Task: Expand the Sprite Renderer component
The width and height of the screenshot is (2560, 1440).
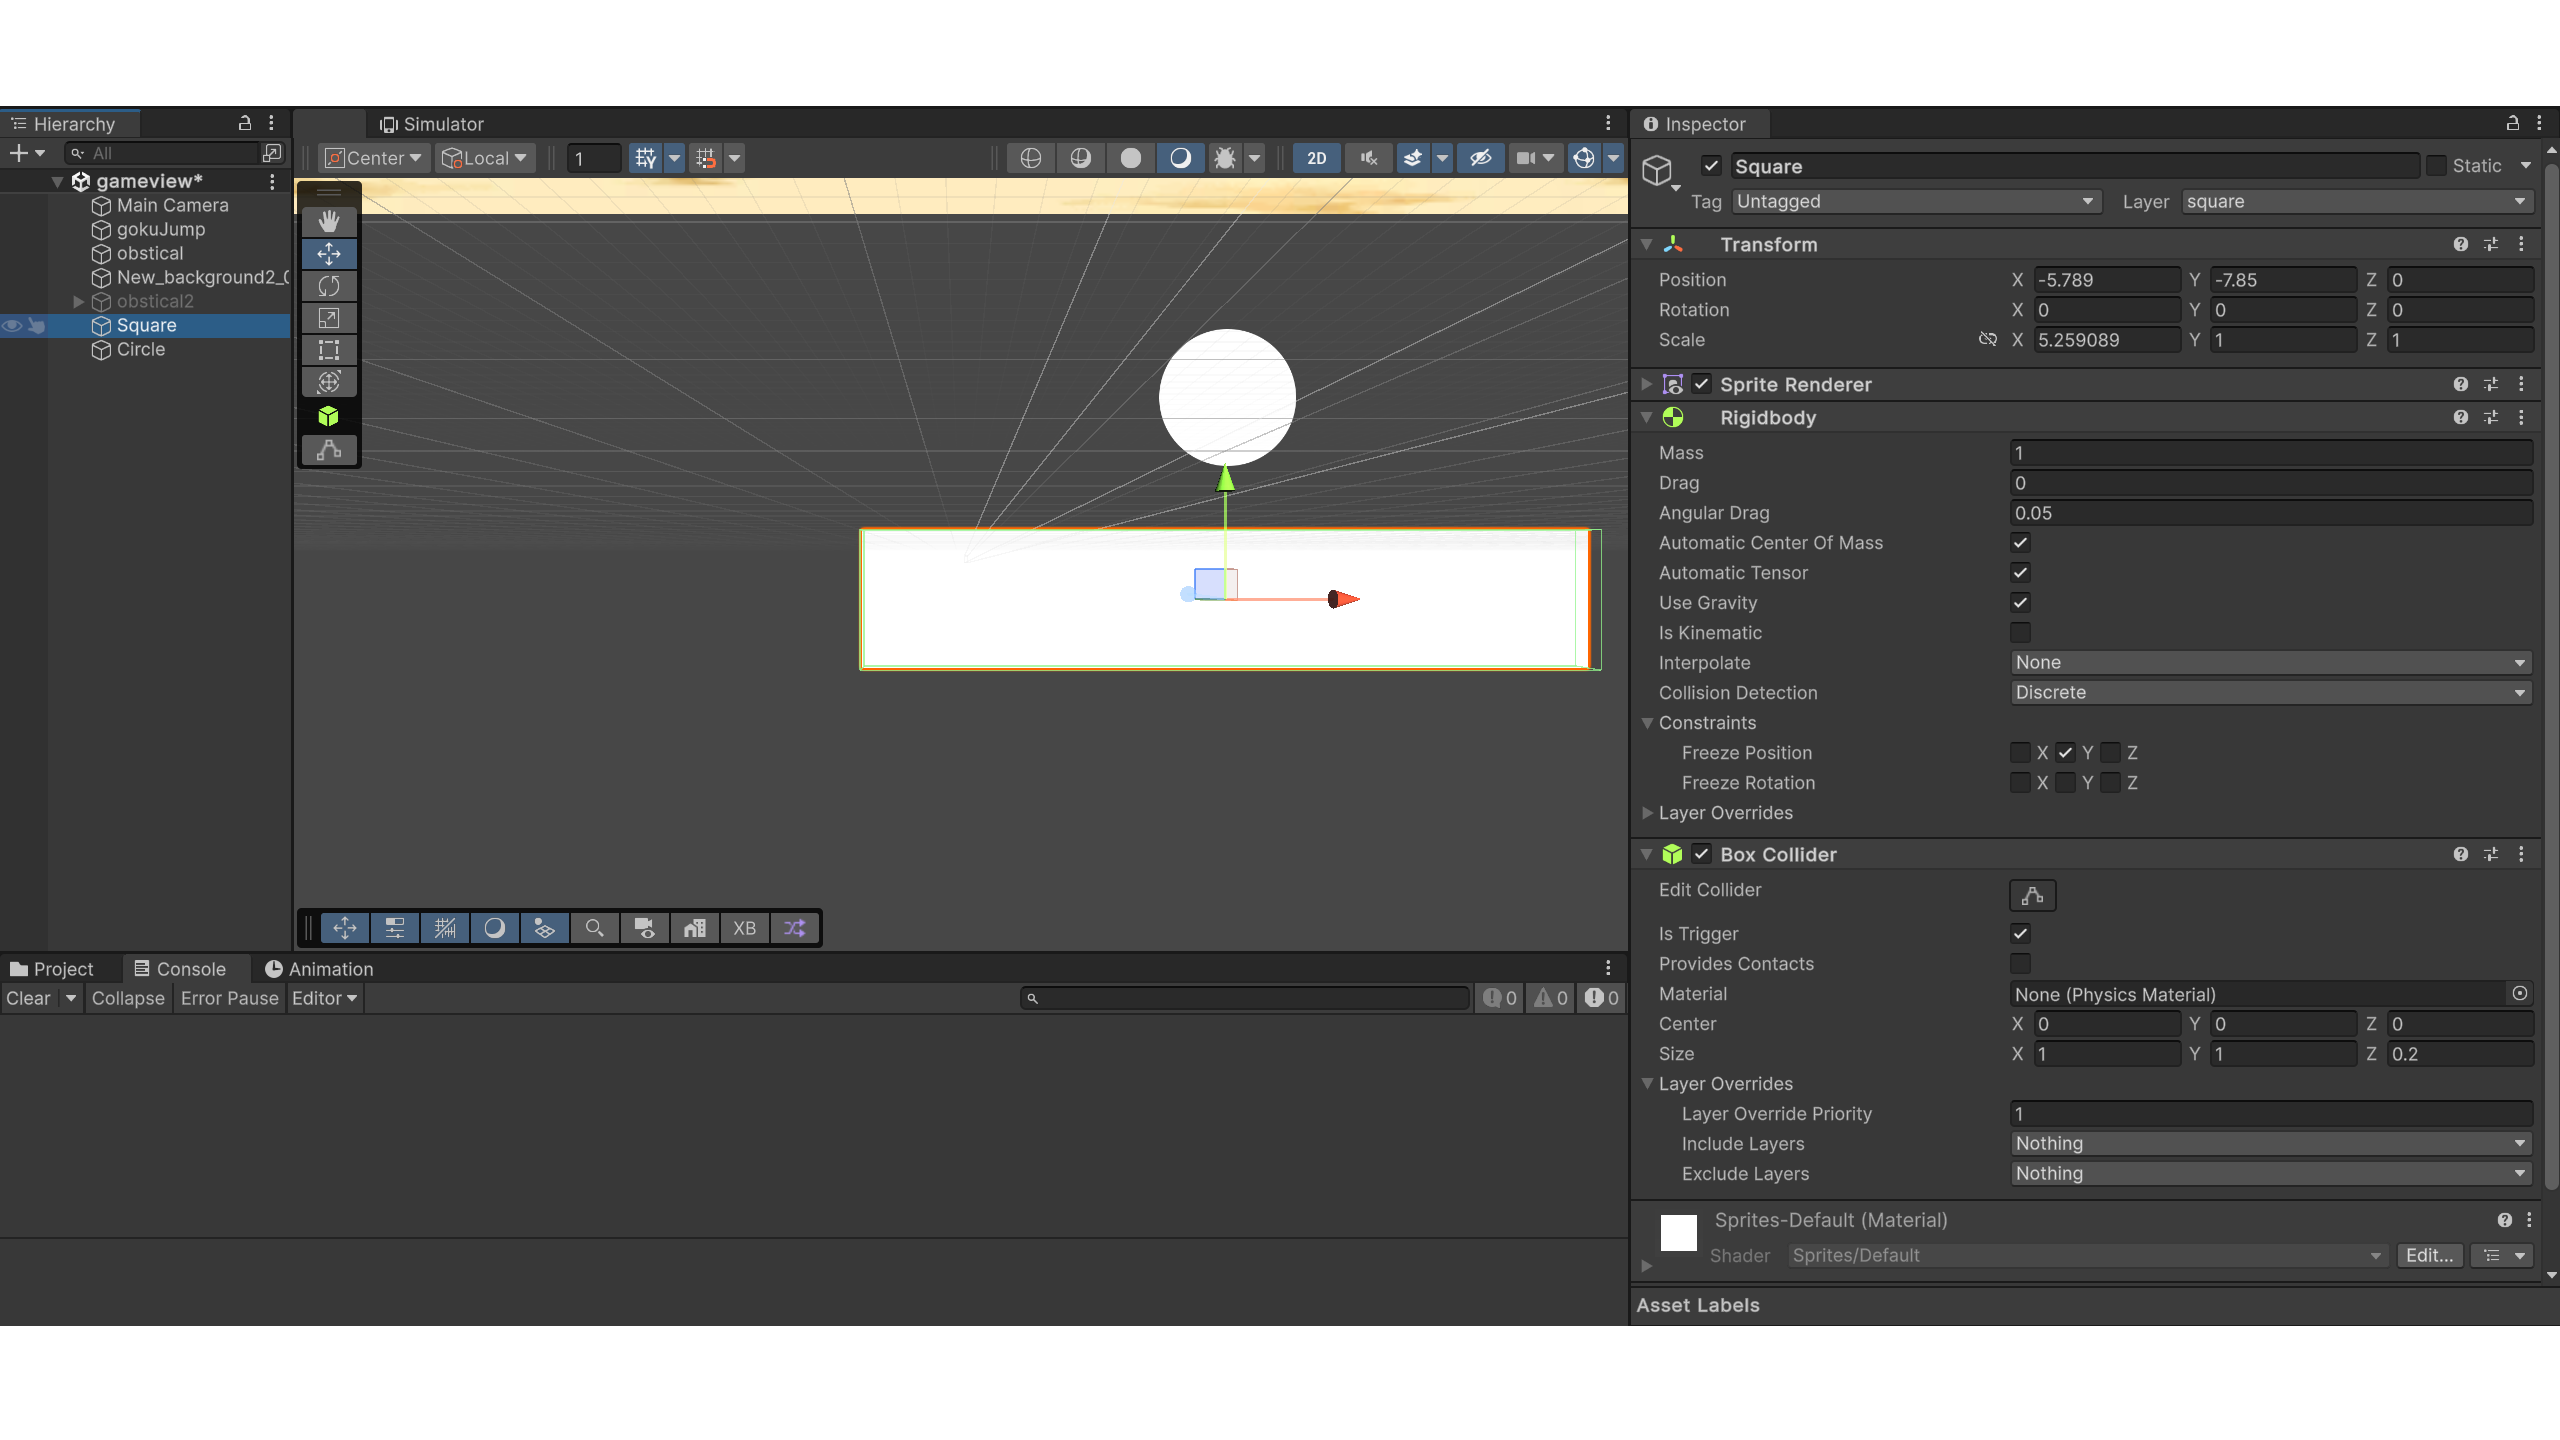Action: pos(1646,384)
